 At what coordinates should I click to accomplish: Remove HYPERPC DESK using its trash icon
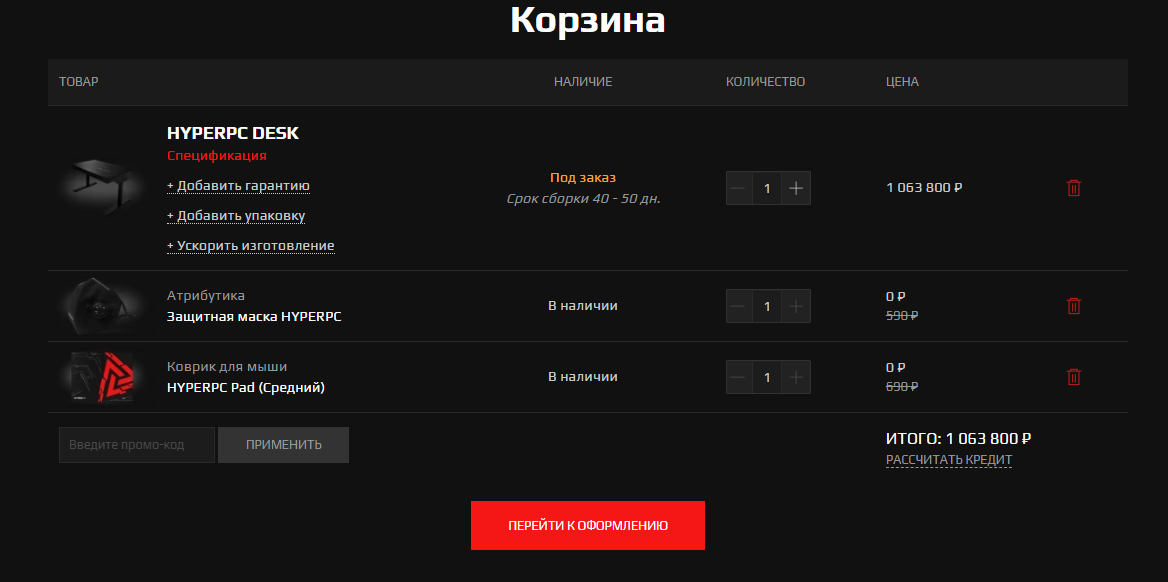1074,187
